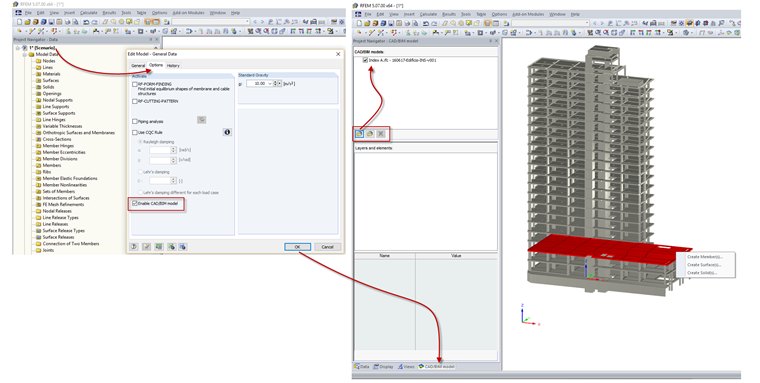
Task: Click next load case arrow in right toolbar
Action: [602, 23]
